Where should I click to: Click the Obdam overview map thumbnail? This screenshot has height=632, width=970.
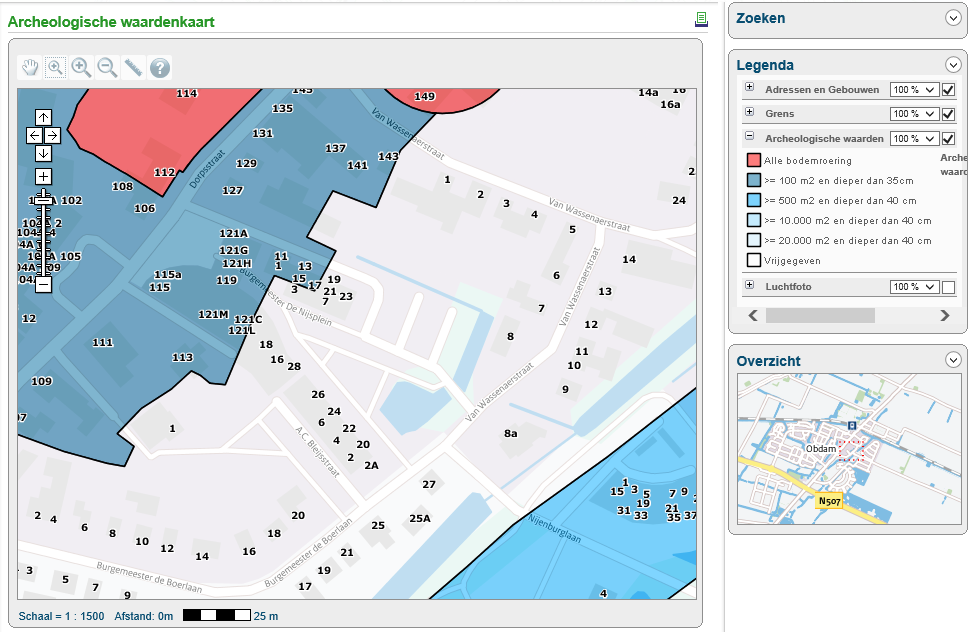click(849, 449)
